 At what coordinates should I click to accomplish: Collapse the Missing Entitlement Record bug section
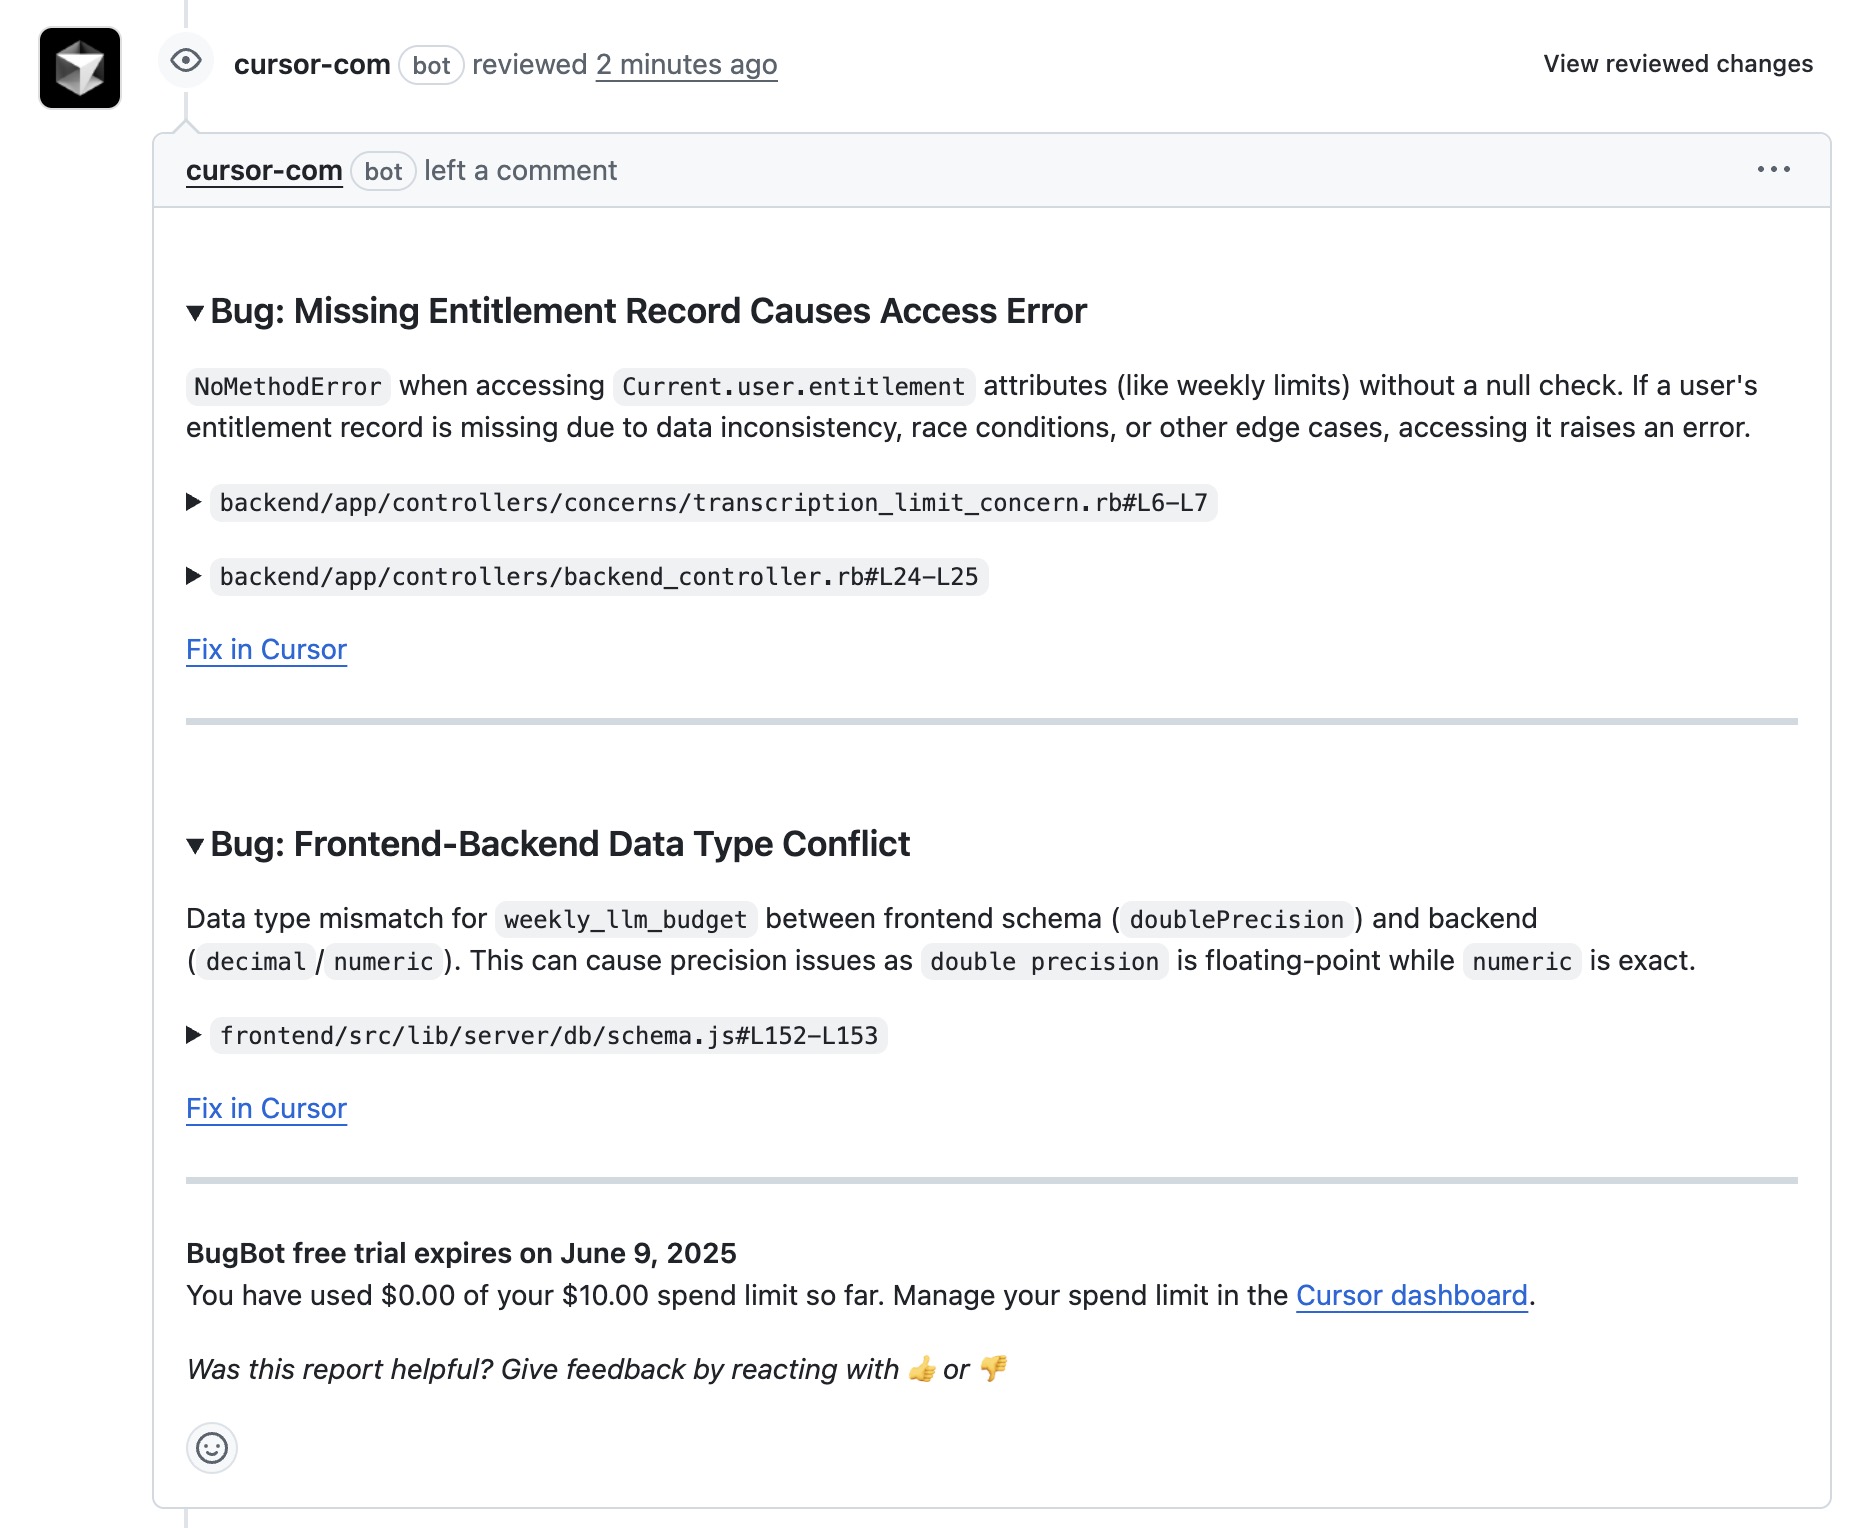[x=195, y=313]
